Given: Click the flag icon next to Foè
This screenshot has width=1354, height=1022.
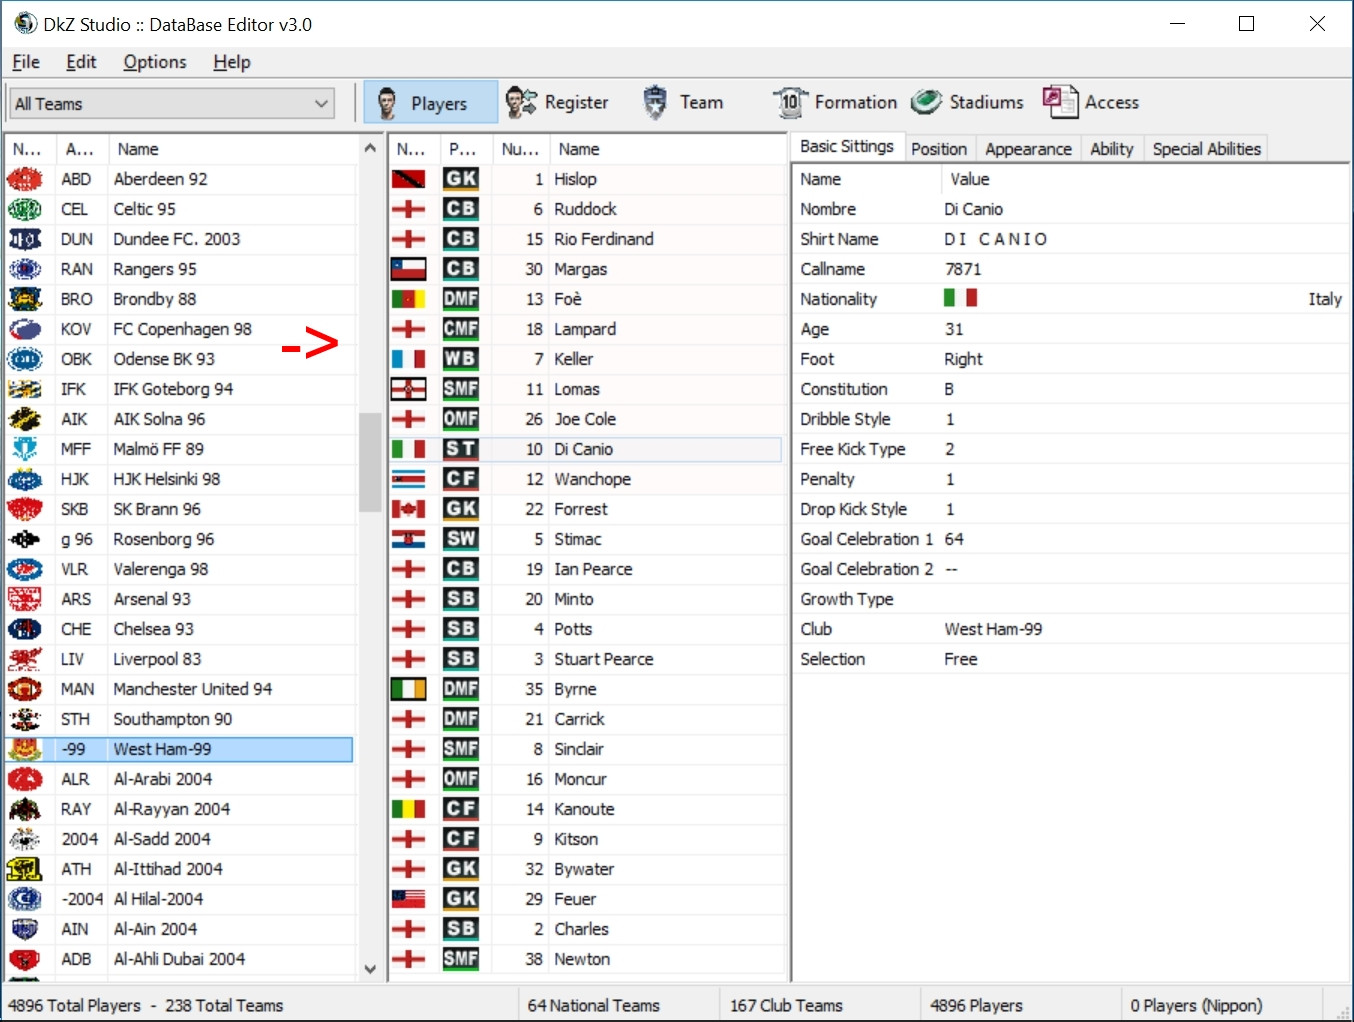Looking at the screenshot, I should coord(408,299).
